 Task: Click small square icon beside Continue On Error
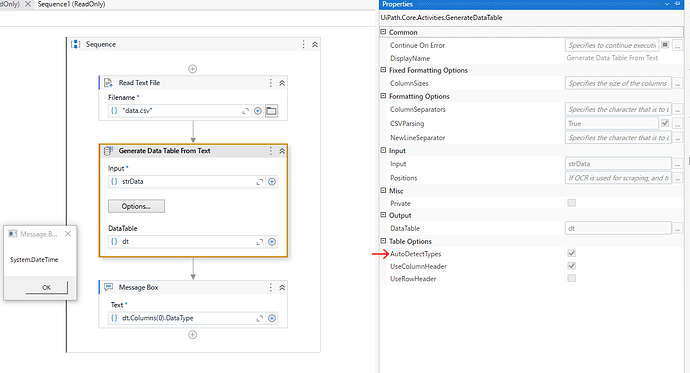(665, 45)
